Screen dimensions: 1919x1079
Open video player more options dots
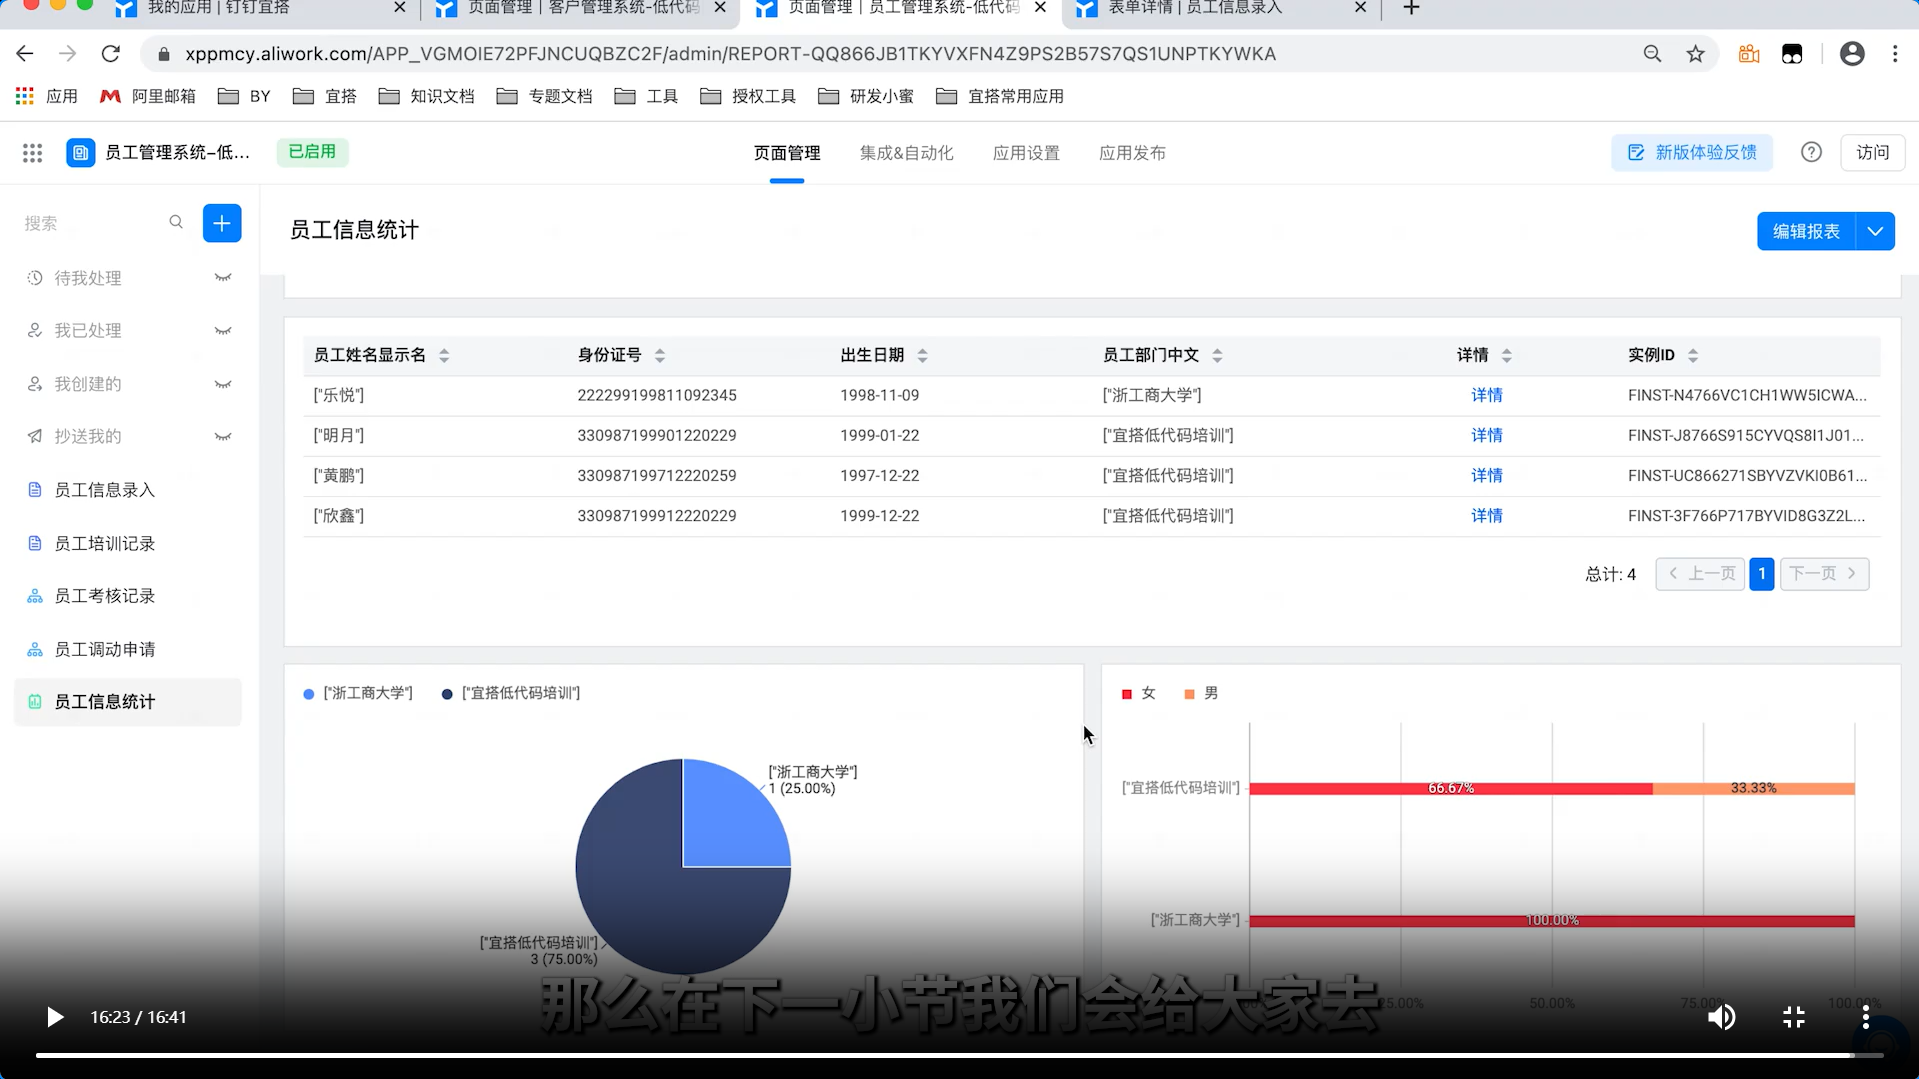click(x=1866, y=1017)
